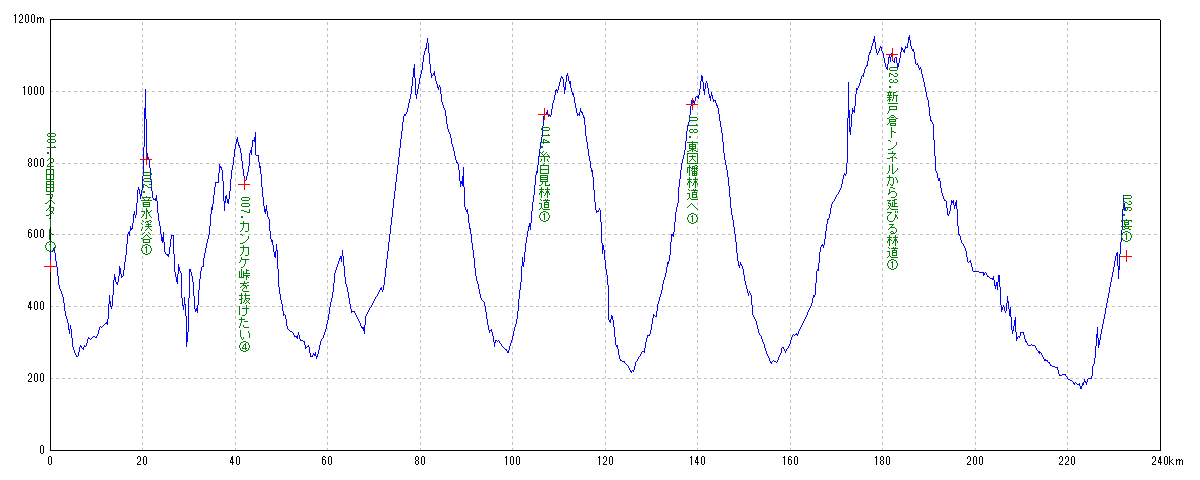Select the red marker for 014 糸白見林道

pos(544,114)
